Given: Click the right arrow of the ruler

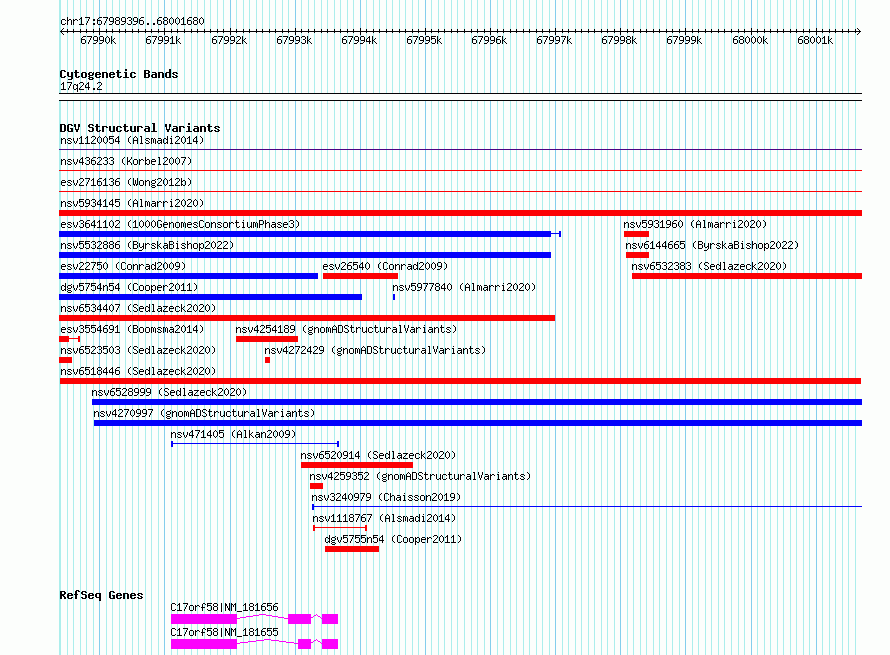Looking at the screenshot, I should (x=858, y=31).
